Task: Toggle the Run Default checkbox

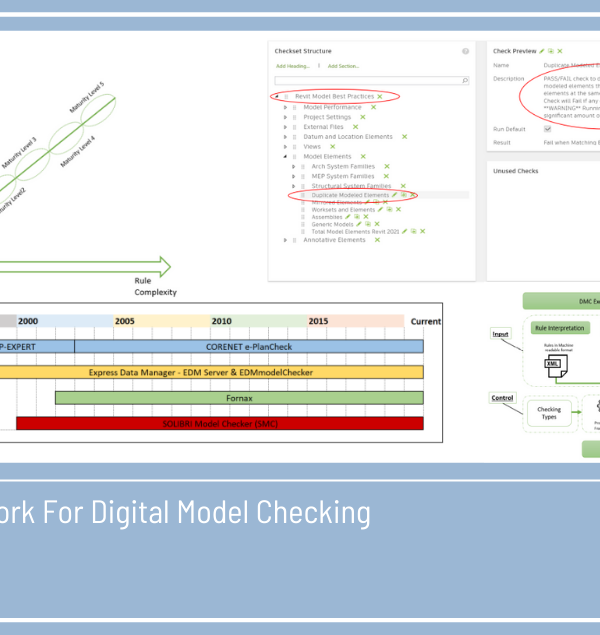Action: point(546,129)
